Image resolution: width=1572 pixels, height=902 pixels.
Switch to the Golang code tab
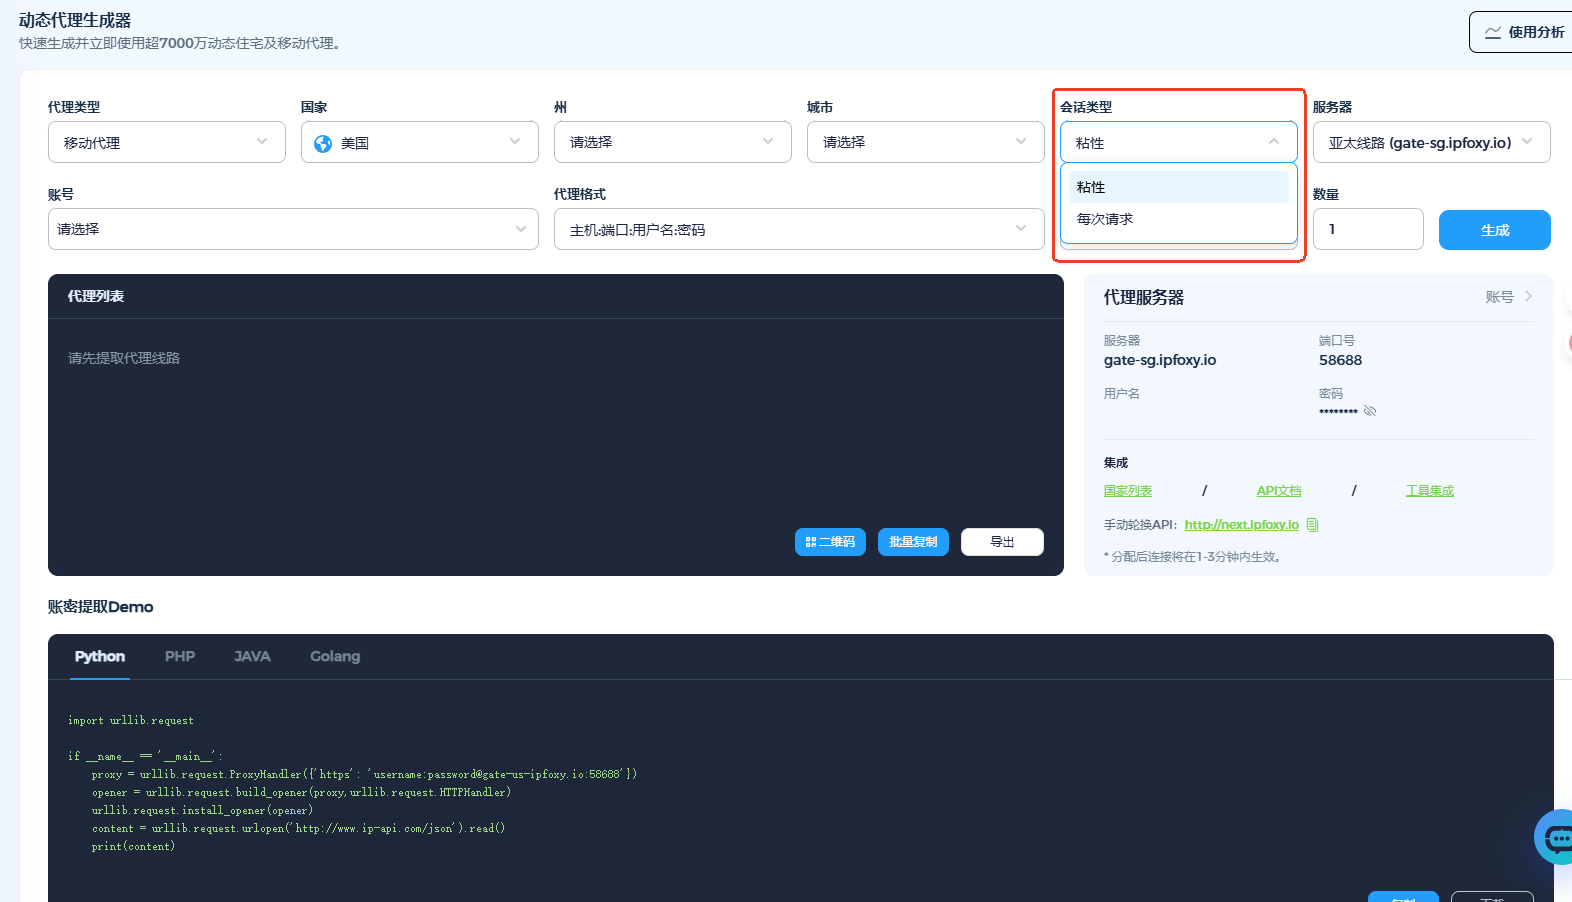pos(335,656)
